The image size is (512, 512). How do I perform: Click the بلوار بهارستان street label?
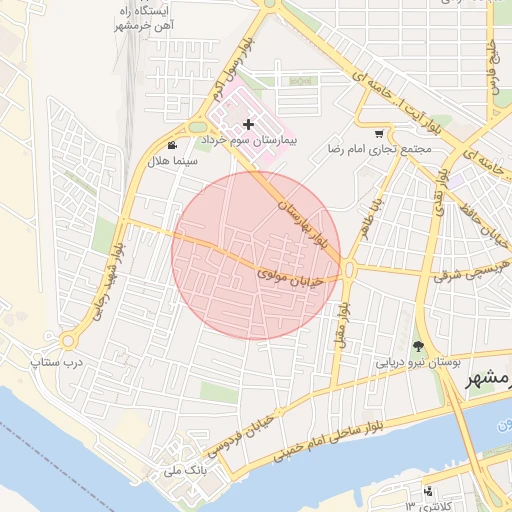point(303,224)
